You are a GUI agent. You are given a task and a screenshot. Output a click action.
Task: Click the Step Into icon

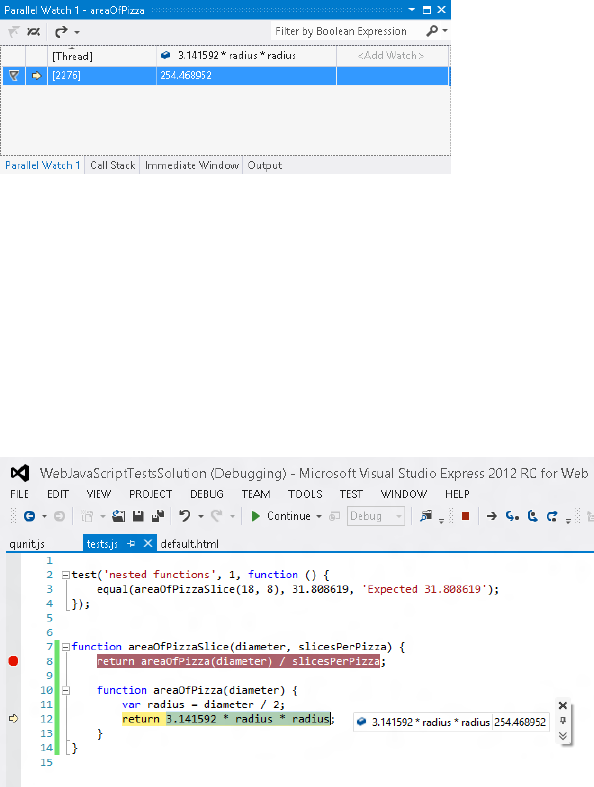point(512,516)
